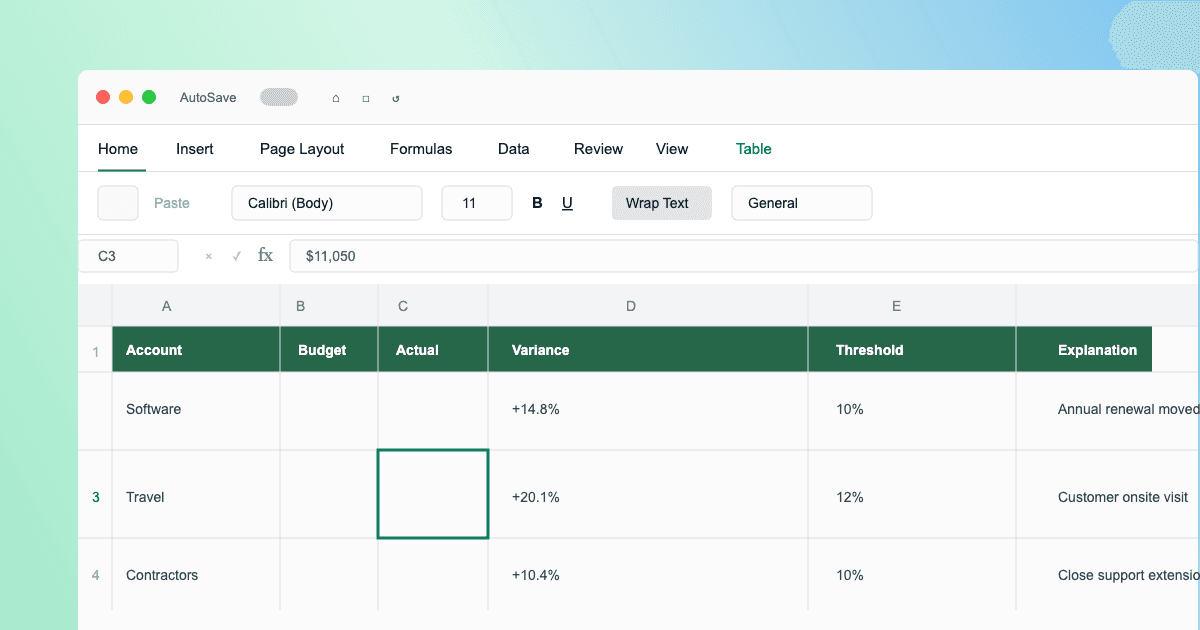The height and width of the screenshot is (630, 1200).
Task: Select column D header
Action: [648, 306]
